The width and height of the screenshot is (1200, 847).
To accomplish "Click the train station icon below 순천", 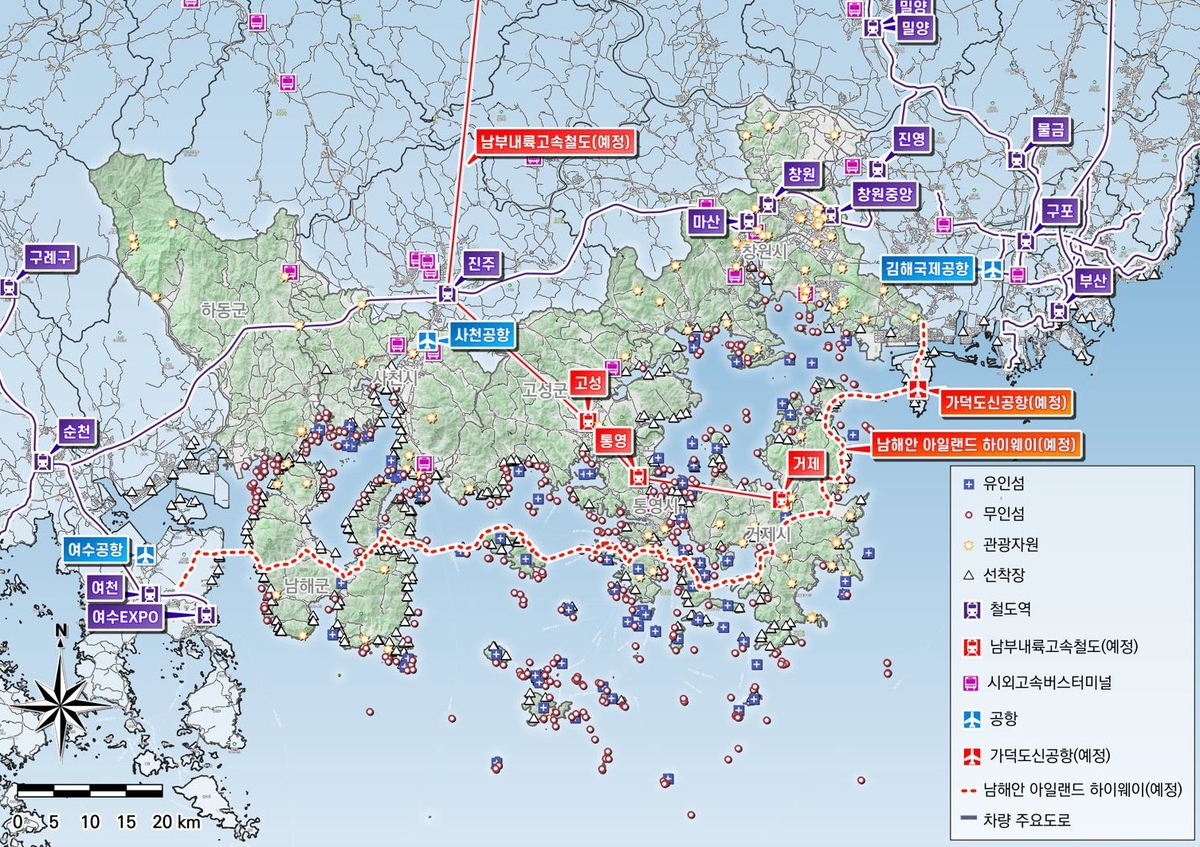I will point(42,462).
